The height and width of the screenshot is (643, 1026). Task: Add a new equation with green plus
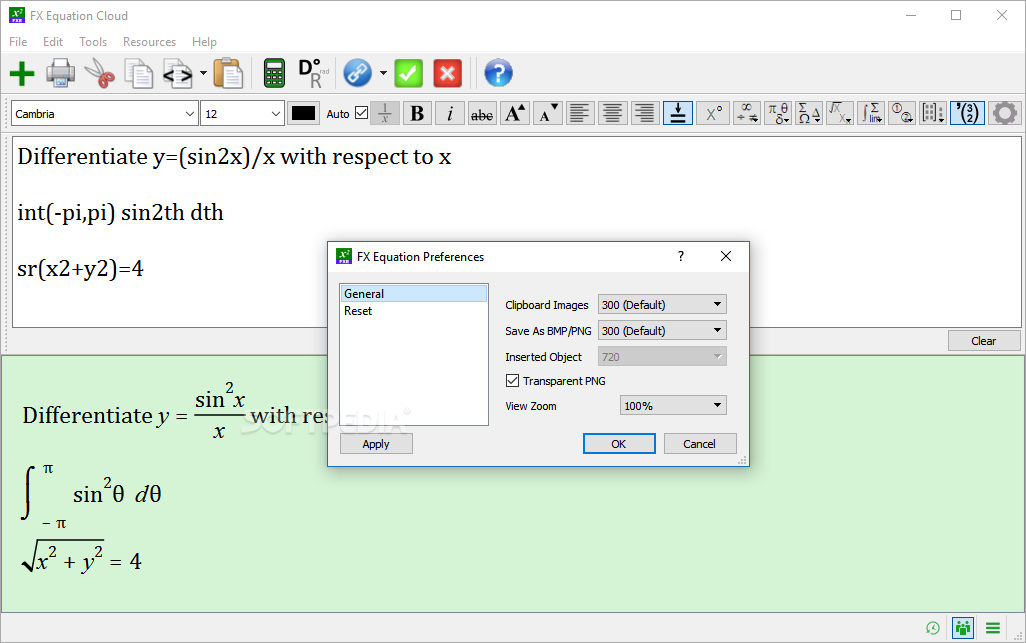click(x=22, y=73)
